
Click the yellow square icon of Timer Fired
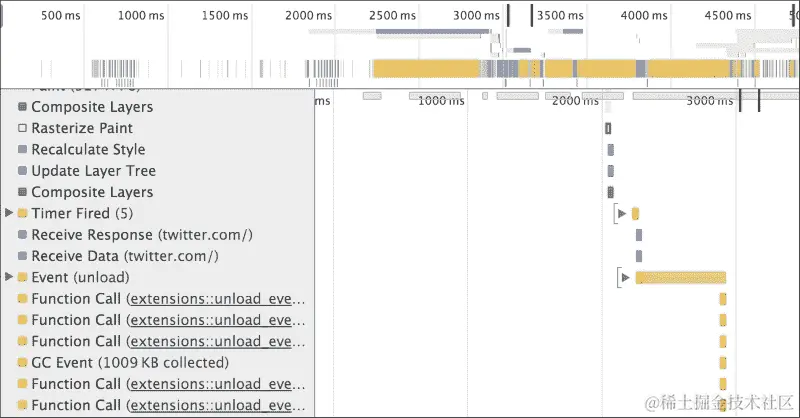(22, 213)
